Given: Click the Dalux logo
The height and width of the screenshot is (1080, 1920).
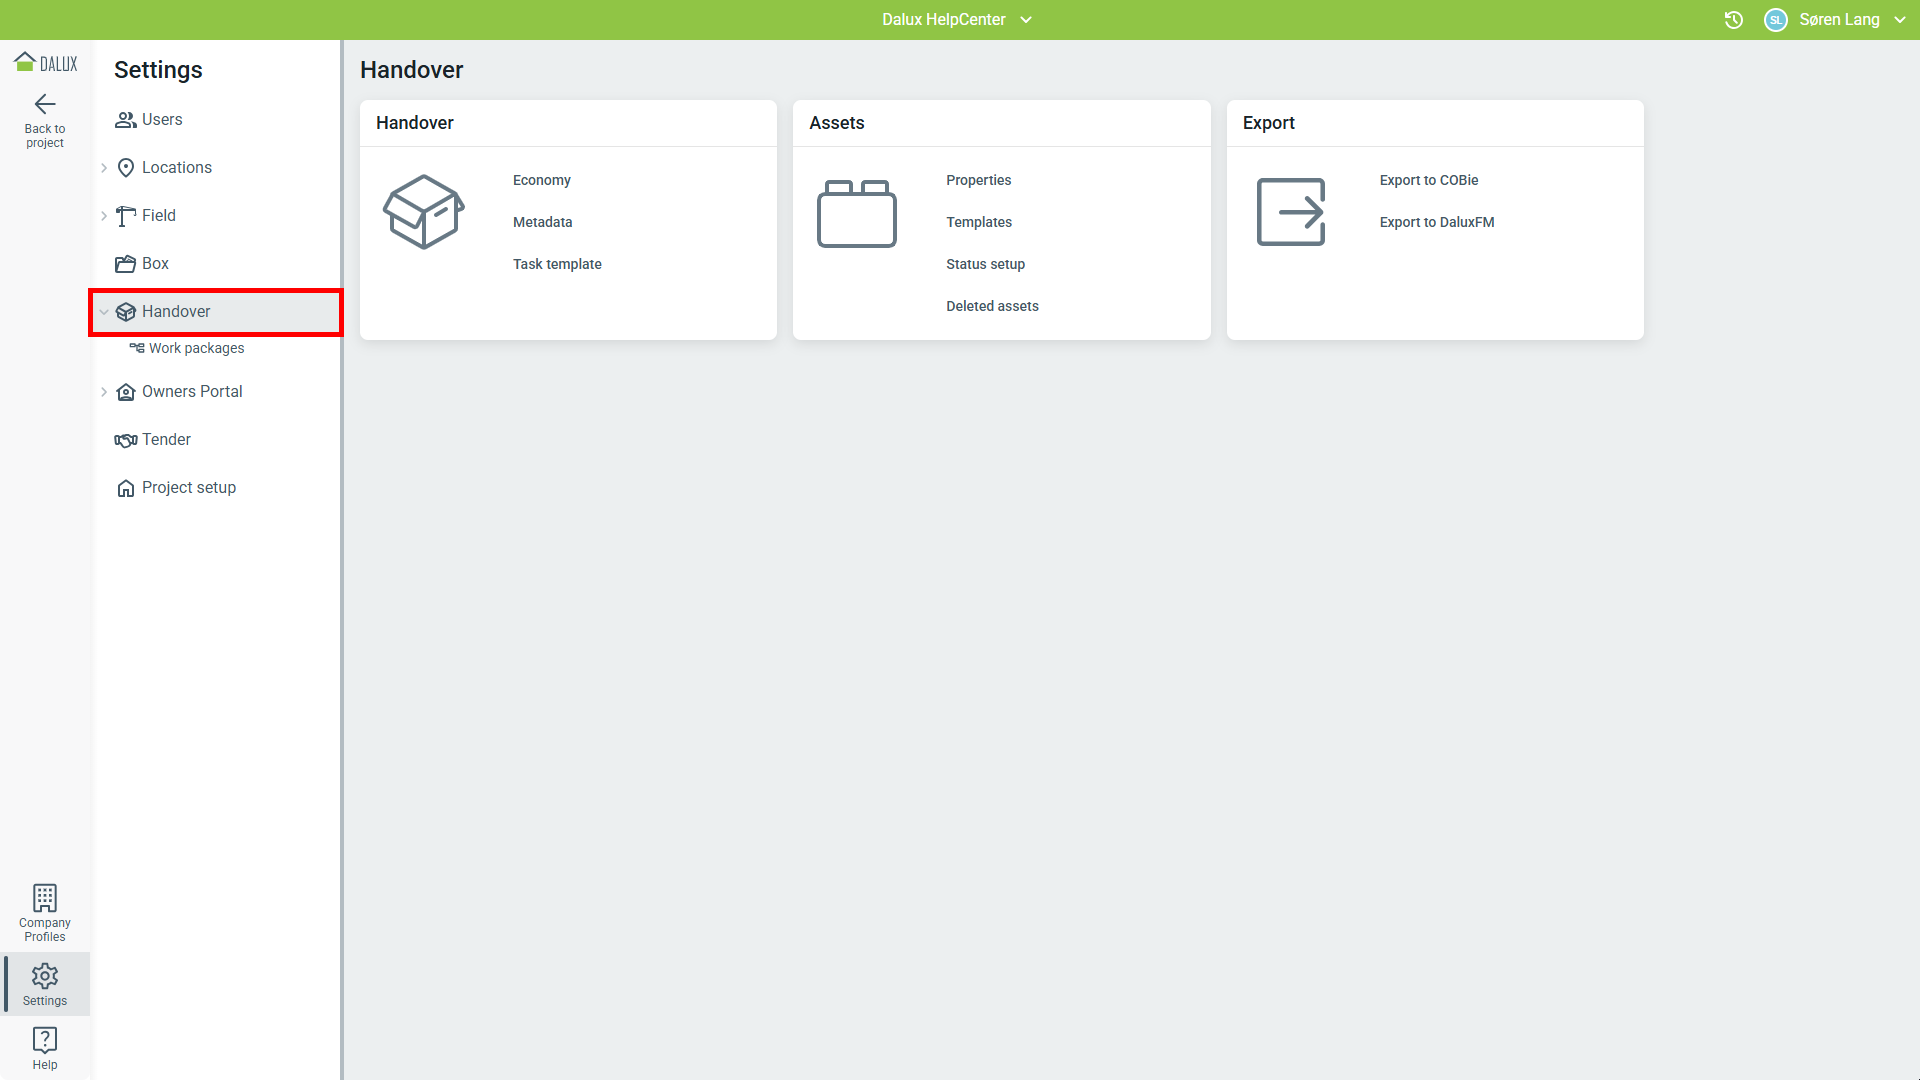Looking at the screenshot, I should tap(45, 63).
